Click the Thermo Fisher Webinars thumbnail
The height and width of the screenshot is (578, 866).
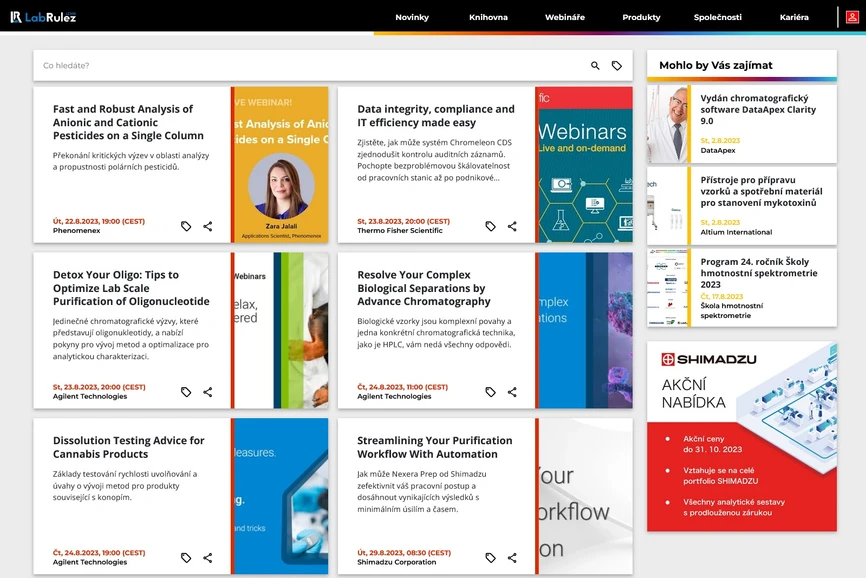point(585,165)
